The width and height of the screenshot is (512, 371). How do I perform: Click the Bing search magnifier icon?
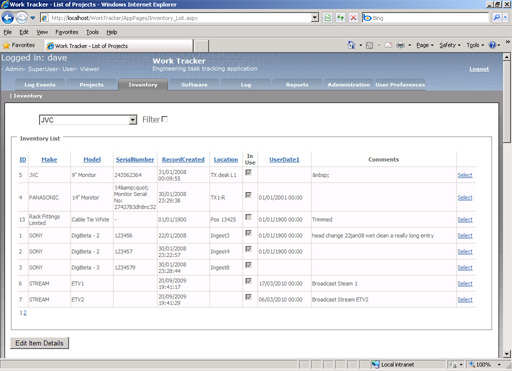pos(496,18)
